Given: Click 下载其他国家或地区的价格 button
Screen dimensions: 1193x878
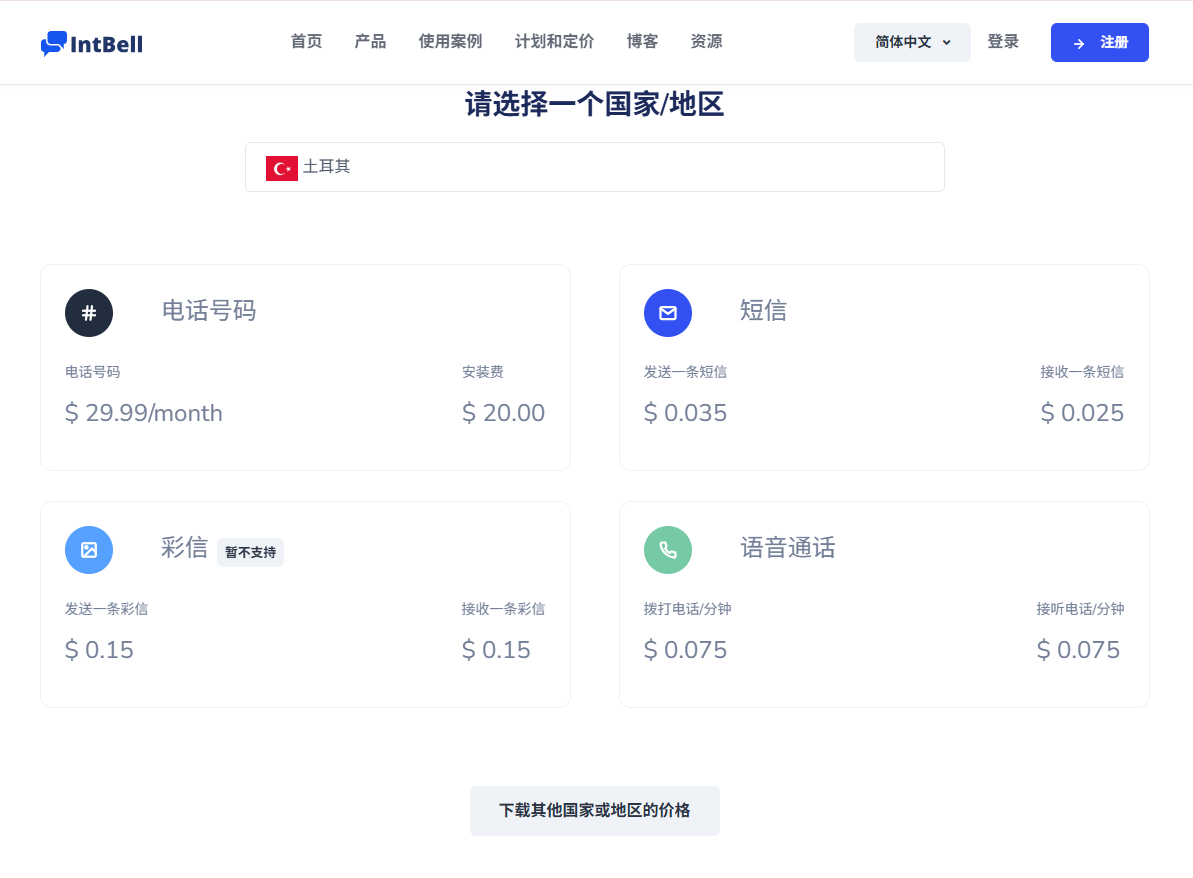Looking at the screenshot, I should point(595,811).
